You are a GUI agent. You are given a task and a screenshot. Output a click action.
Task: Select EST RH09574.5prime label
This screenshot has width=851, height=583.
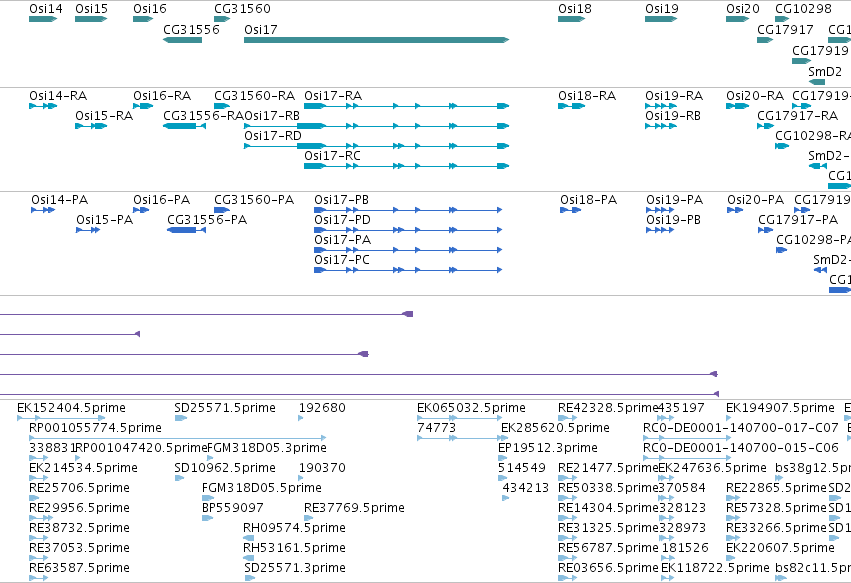click(x=294, y=528)
